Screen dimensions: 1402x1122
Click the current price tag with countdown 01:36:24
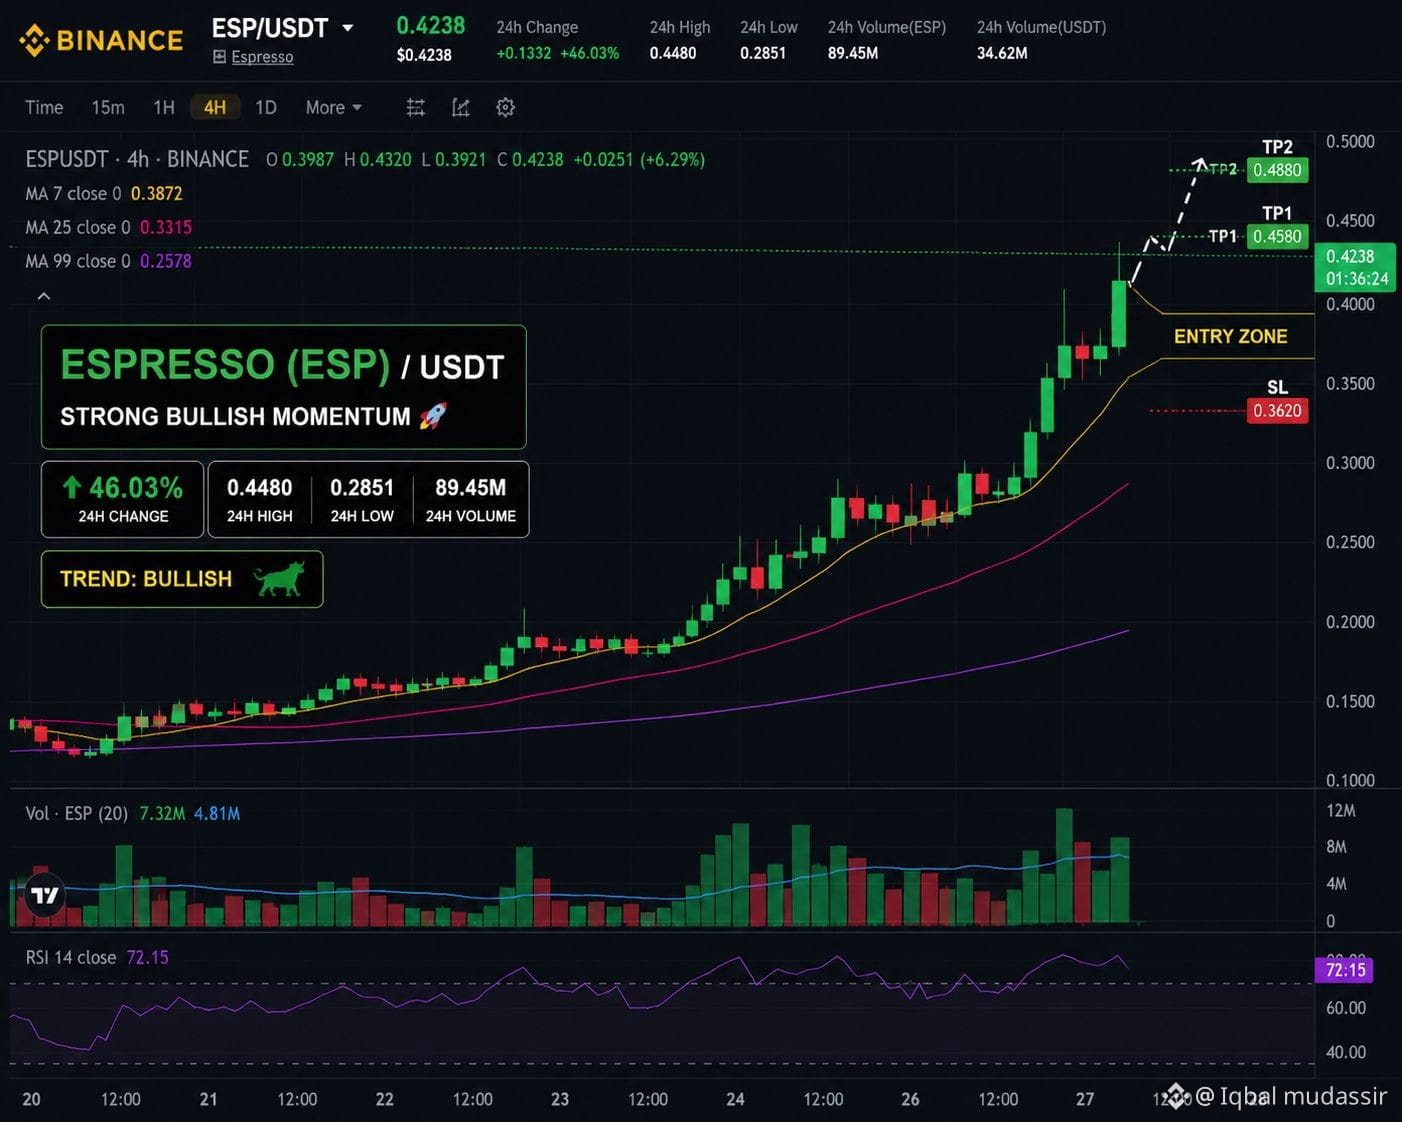[1356, 267]
